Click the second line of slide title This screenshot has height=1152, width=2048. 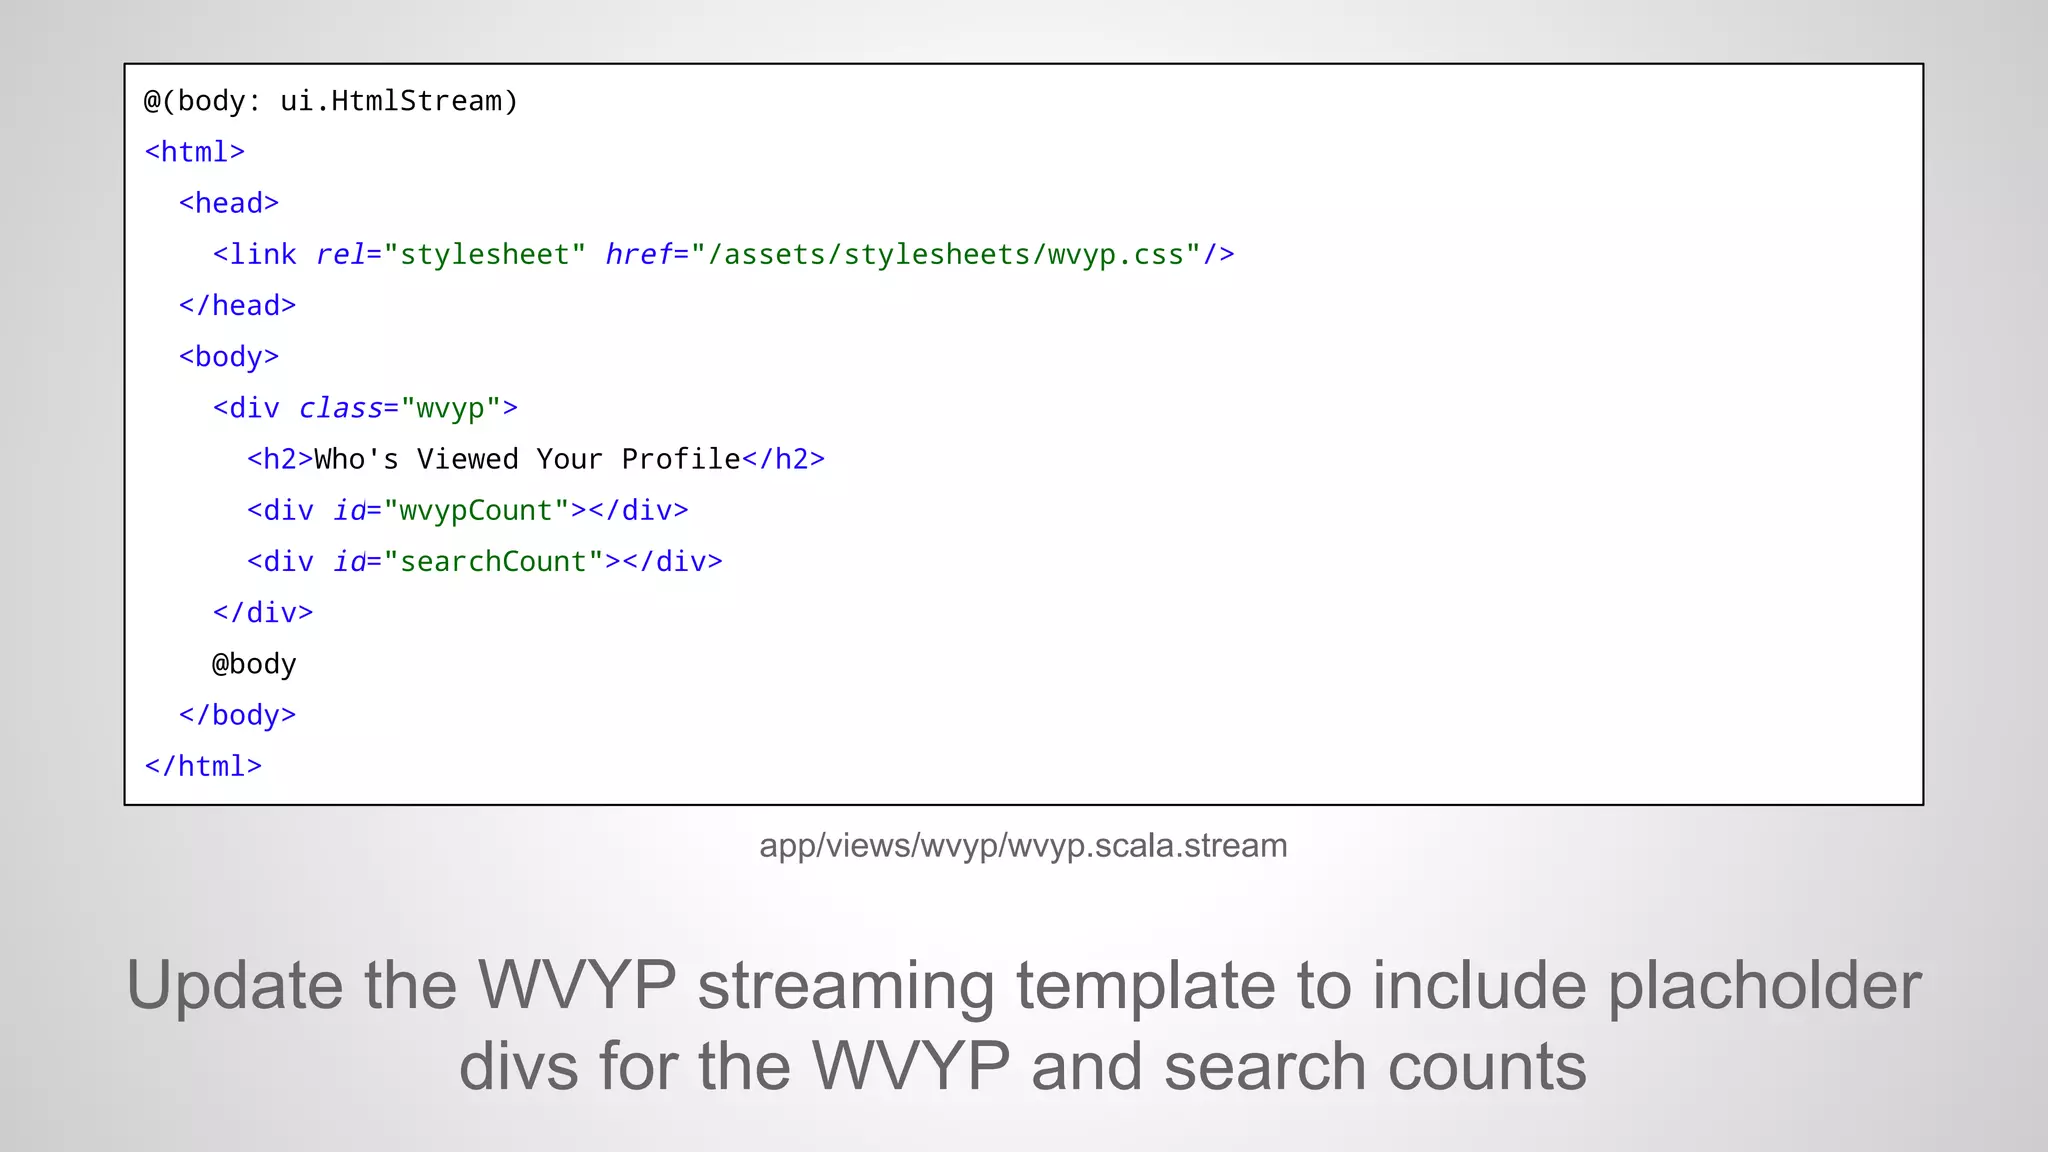pos(1023,1066)
